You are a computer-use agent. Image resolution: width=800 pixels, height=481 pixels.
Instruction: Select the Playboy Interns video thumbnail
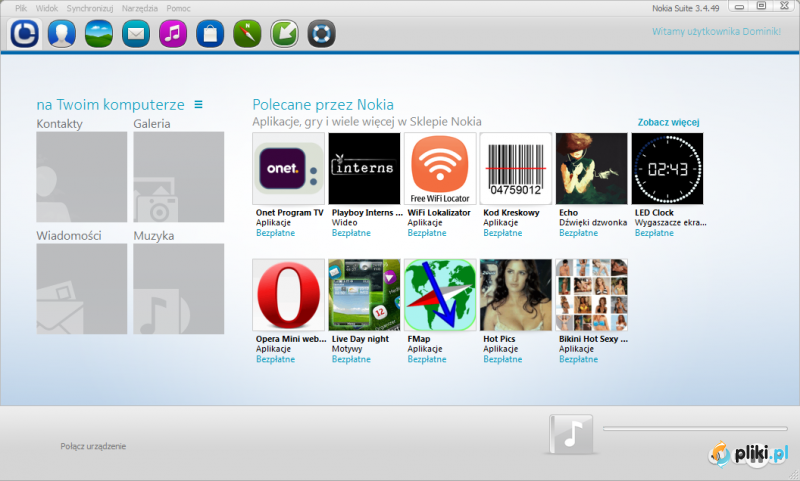click(364, 168)
